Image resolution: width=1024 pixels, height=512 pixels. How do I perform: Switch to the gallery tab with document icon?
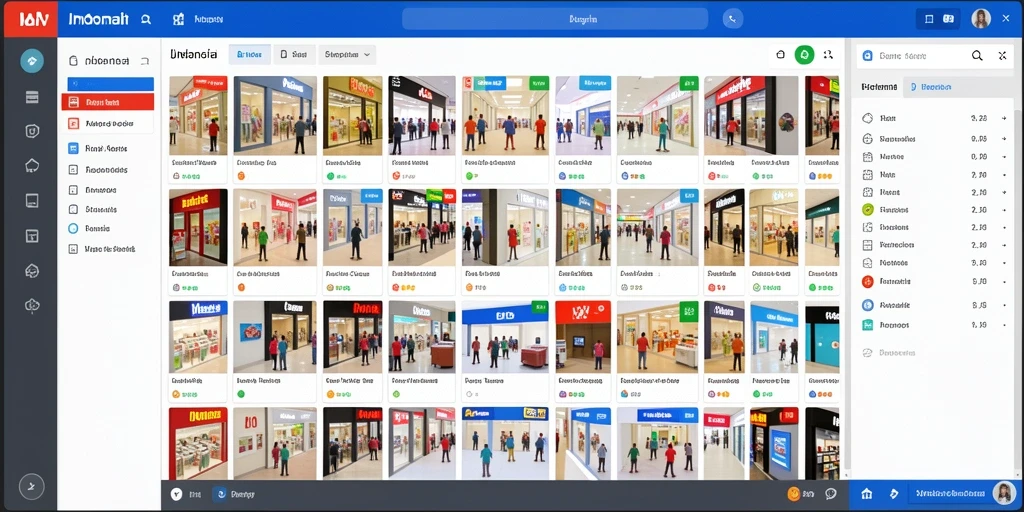pos(294,55)
